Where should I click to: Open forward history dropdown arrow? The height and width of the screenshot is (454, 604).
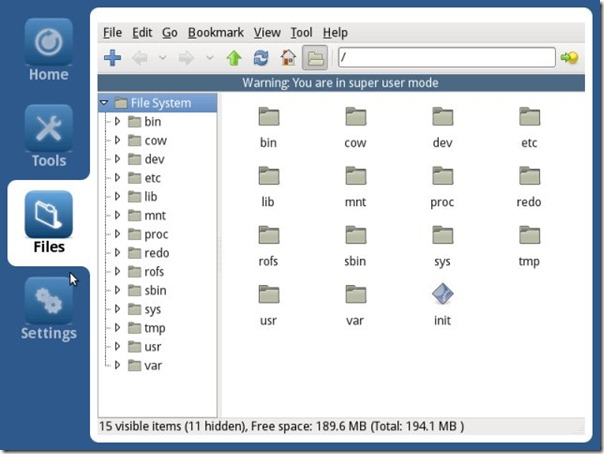point(210,58)
